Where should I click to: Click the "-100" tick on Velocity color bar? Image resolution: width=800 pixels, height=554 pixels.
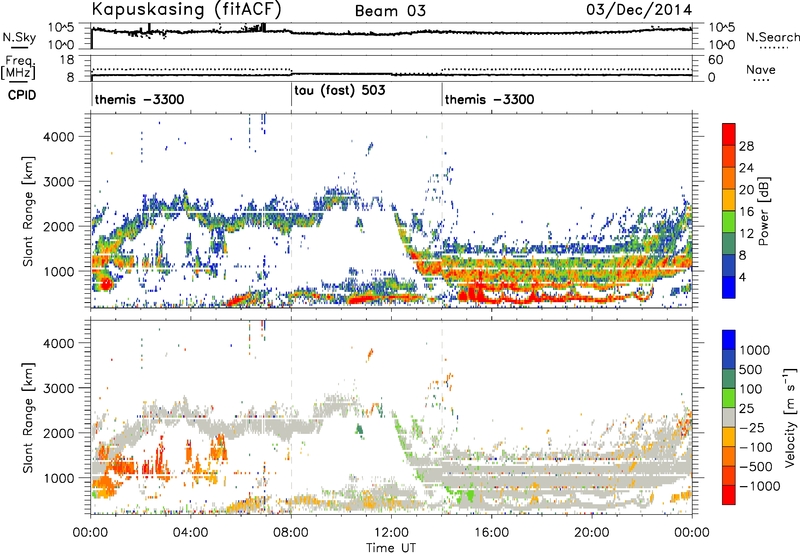(756, 447)
